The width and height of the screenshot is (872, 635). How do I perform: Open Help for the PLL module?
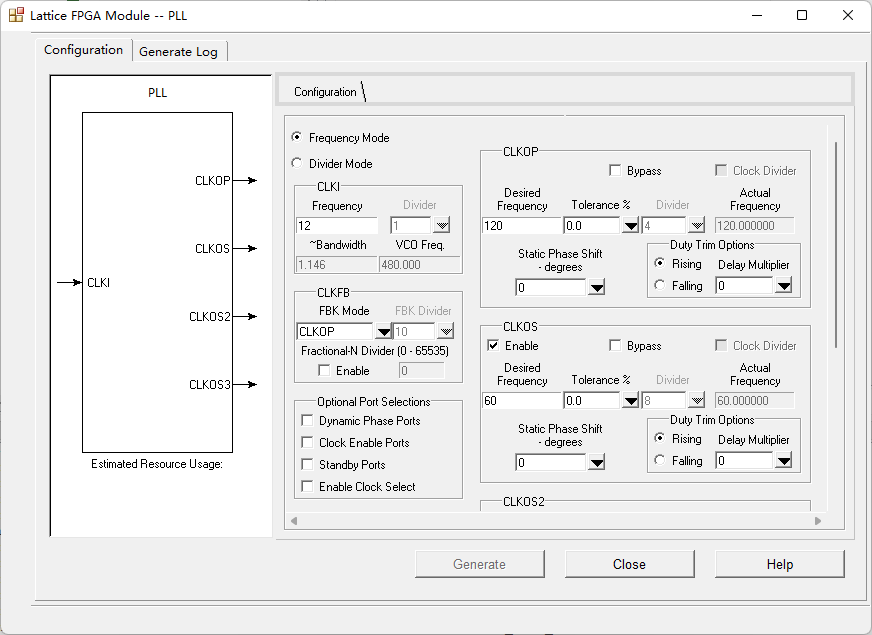780,564
